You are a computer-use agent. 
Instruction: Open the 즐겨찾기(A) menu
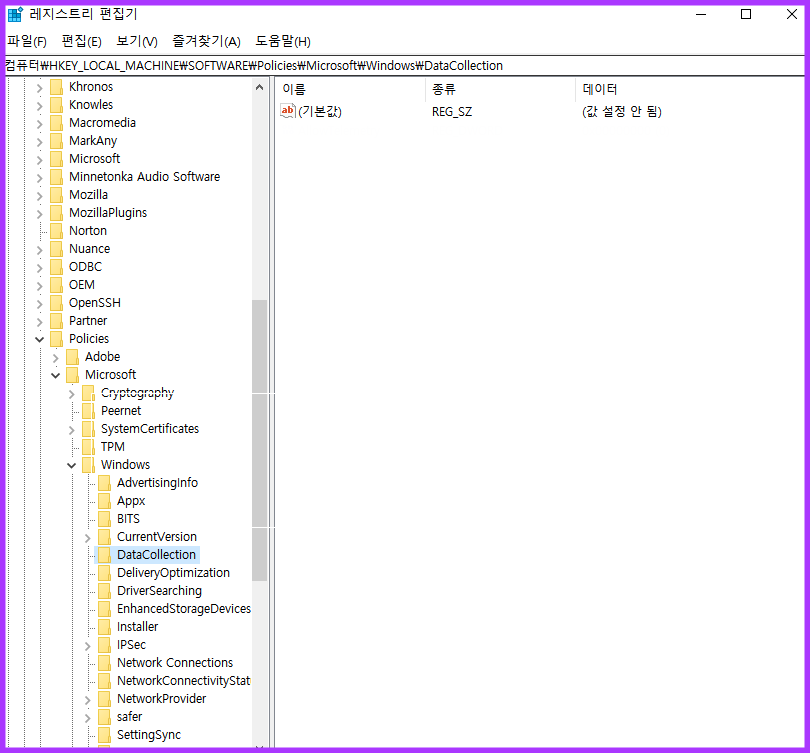(206, 41)
